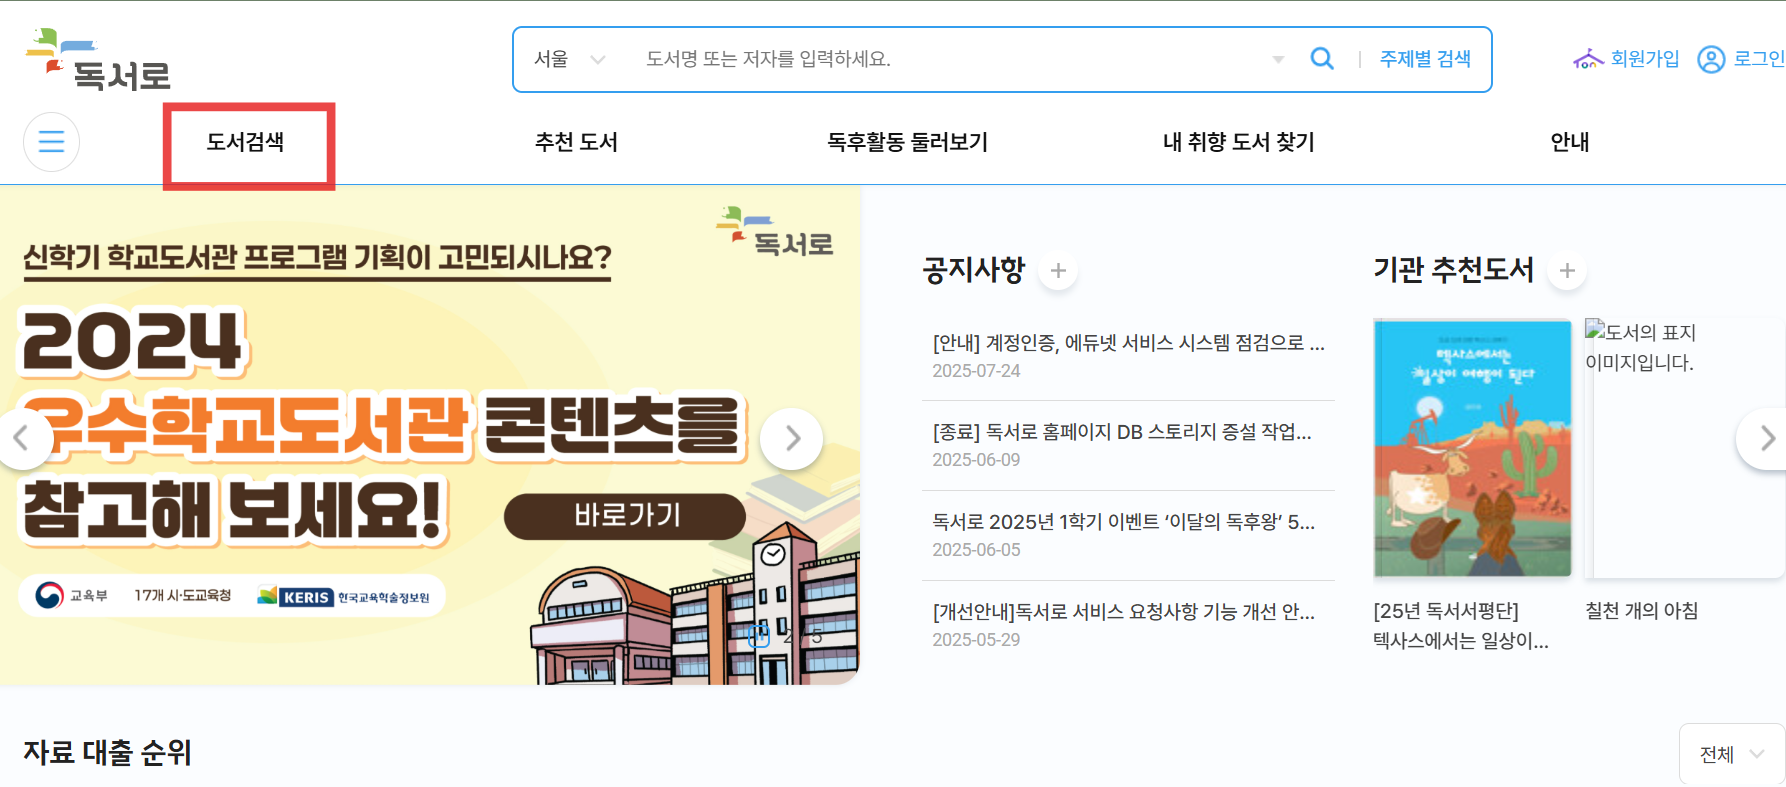Click the date 2025-07-24
The width and height of the screenshot is (1786, 787).
[976, 371]
